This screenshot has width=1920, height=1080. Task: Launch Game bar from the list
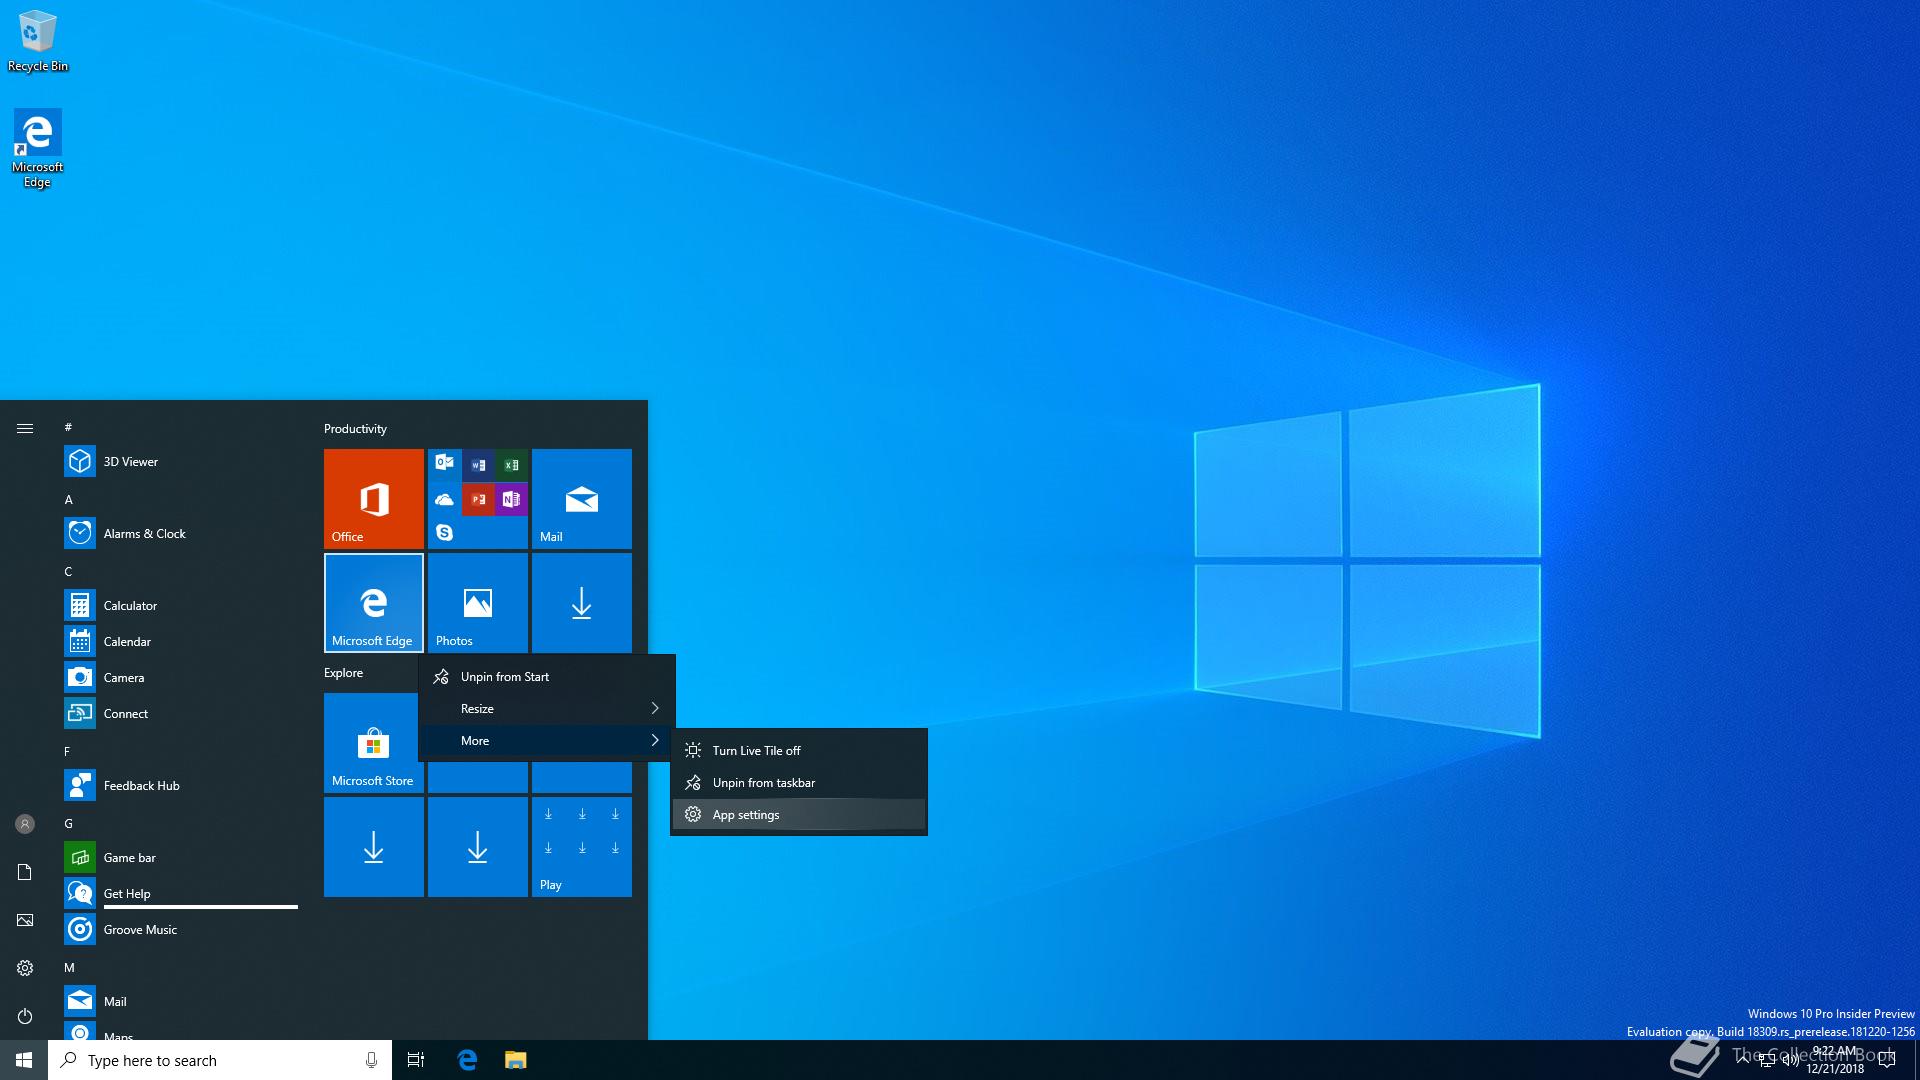point(181,857)
